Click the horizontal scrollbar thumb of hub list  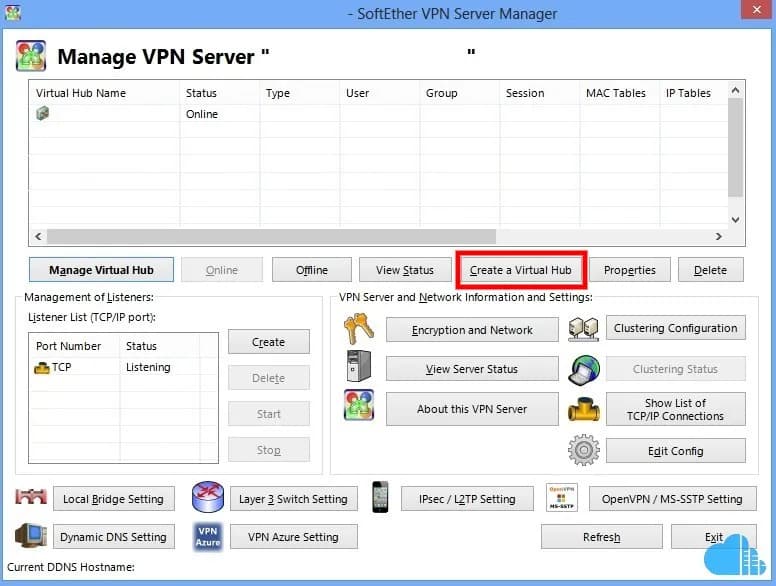click(271, 237)
